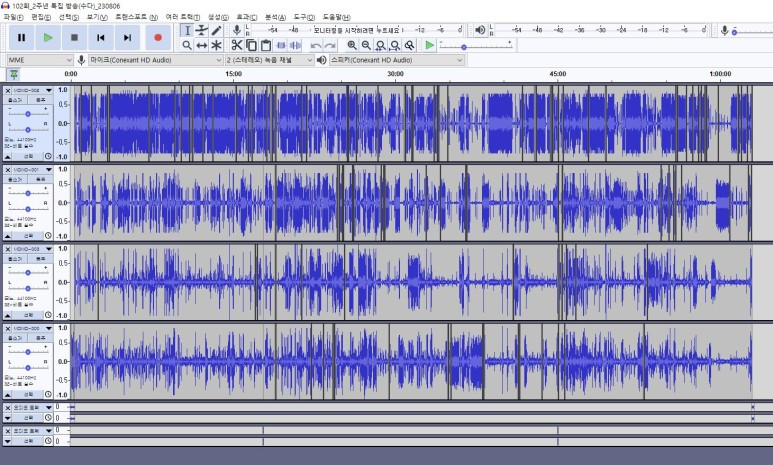Mute the fourth audio track
The image size is (773, 465).
coord(15,338)
